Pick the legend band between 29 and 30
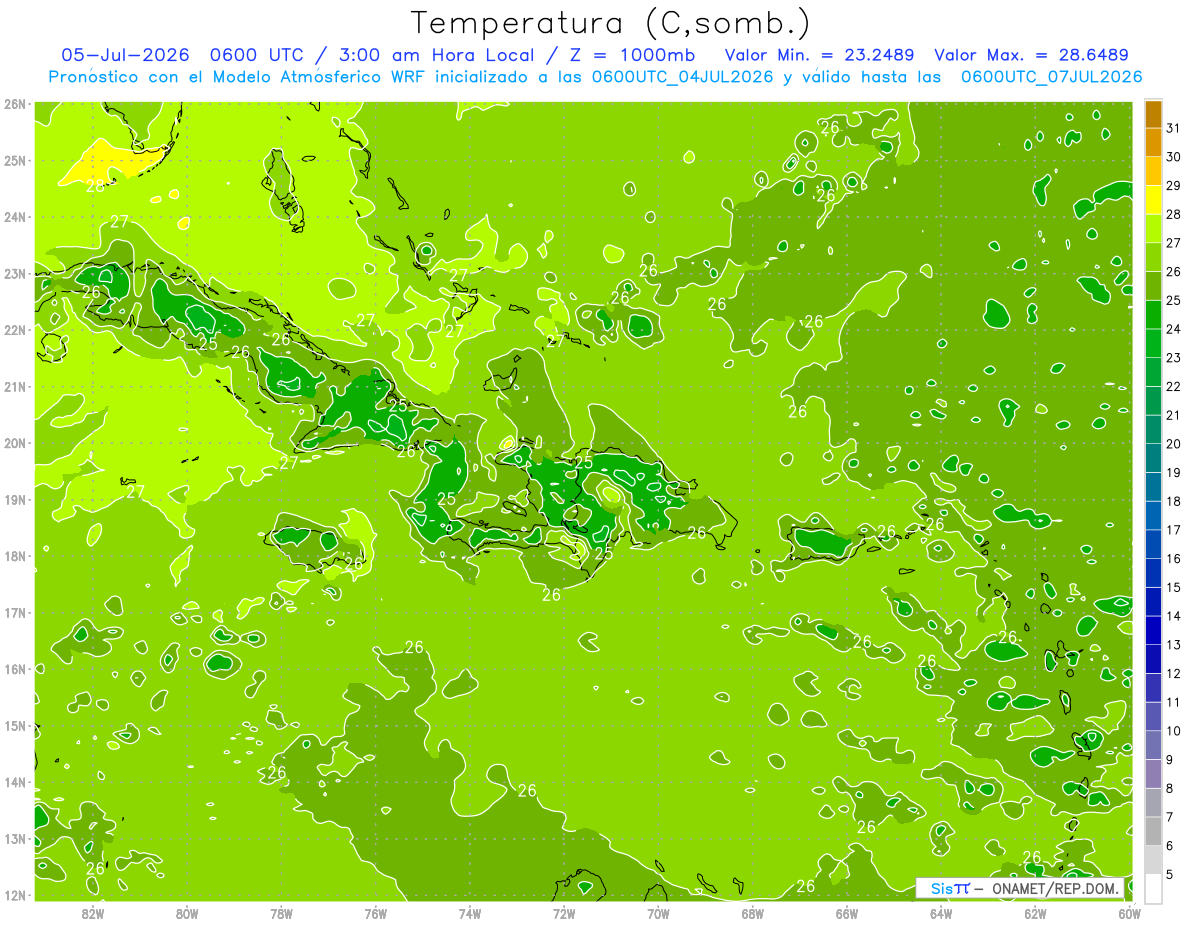This screenshot has height=927, width=1200. tap(1153, 172)
